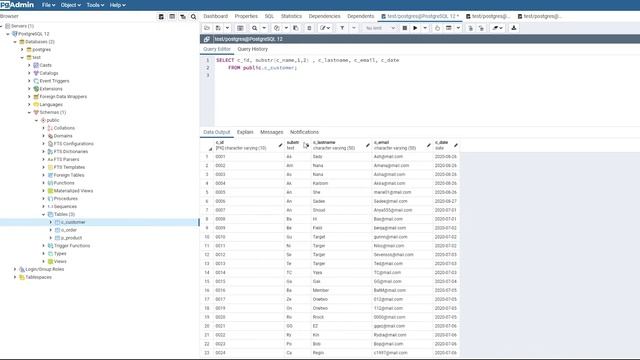640x360 pixels.
Task: Select the Sequences node in tree
Action: [65, 207]
